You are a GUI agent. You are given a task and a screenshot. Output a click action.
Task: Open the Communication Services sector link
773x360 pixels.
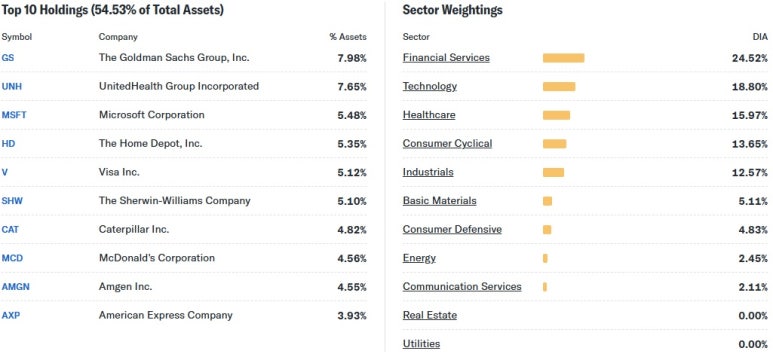coord(462,287)
